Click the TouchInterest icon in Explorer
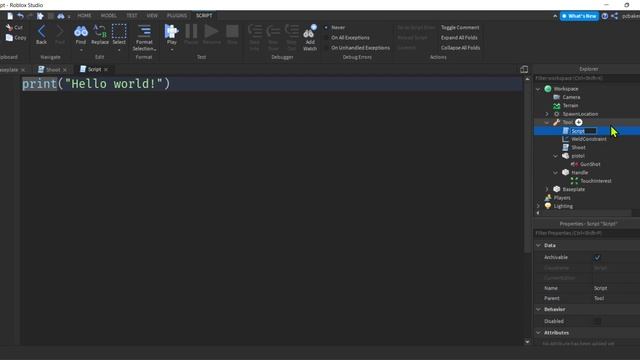This screenshot has height=360, width=640. tap(574, 181)
